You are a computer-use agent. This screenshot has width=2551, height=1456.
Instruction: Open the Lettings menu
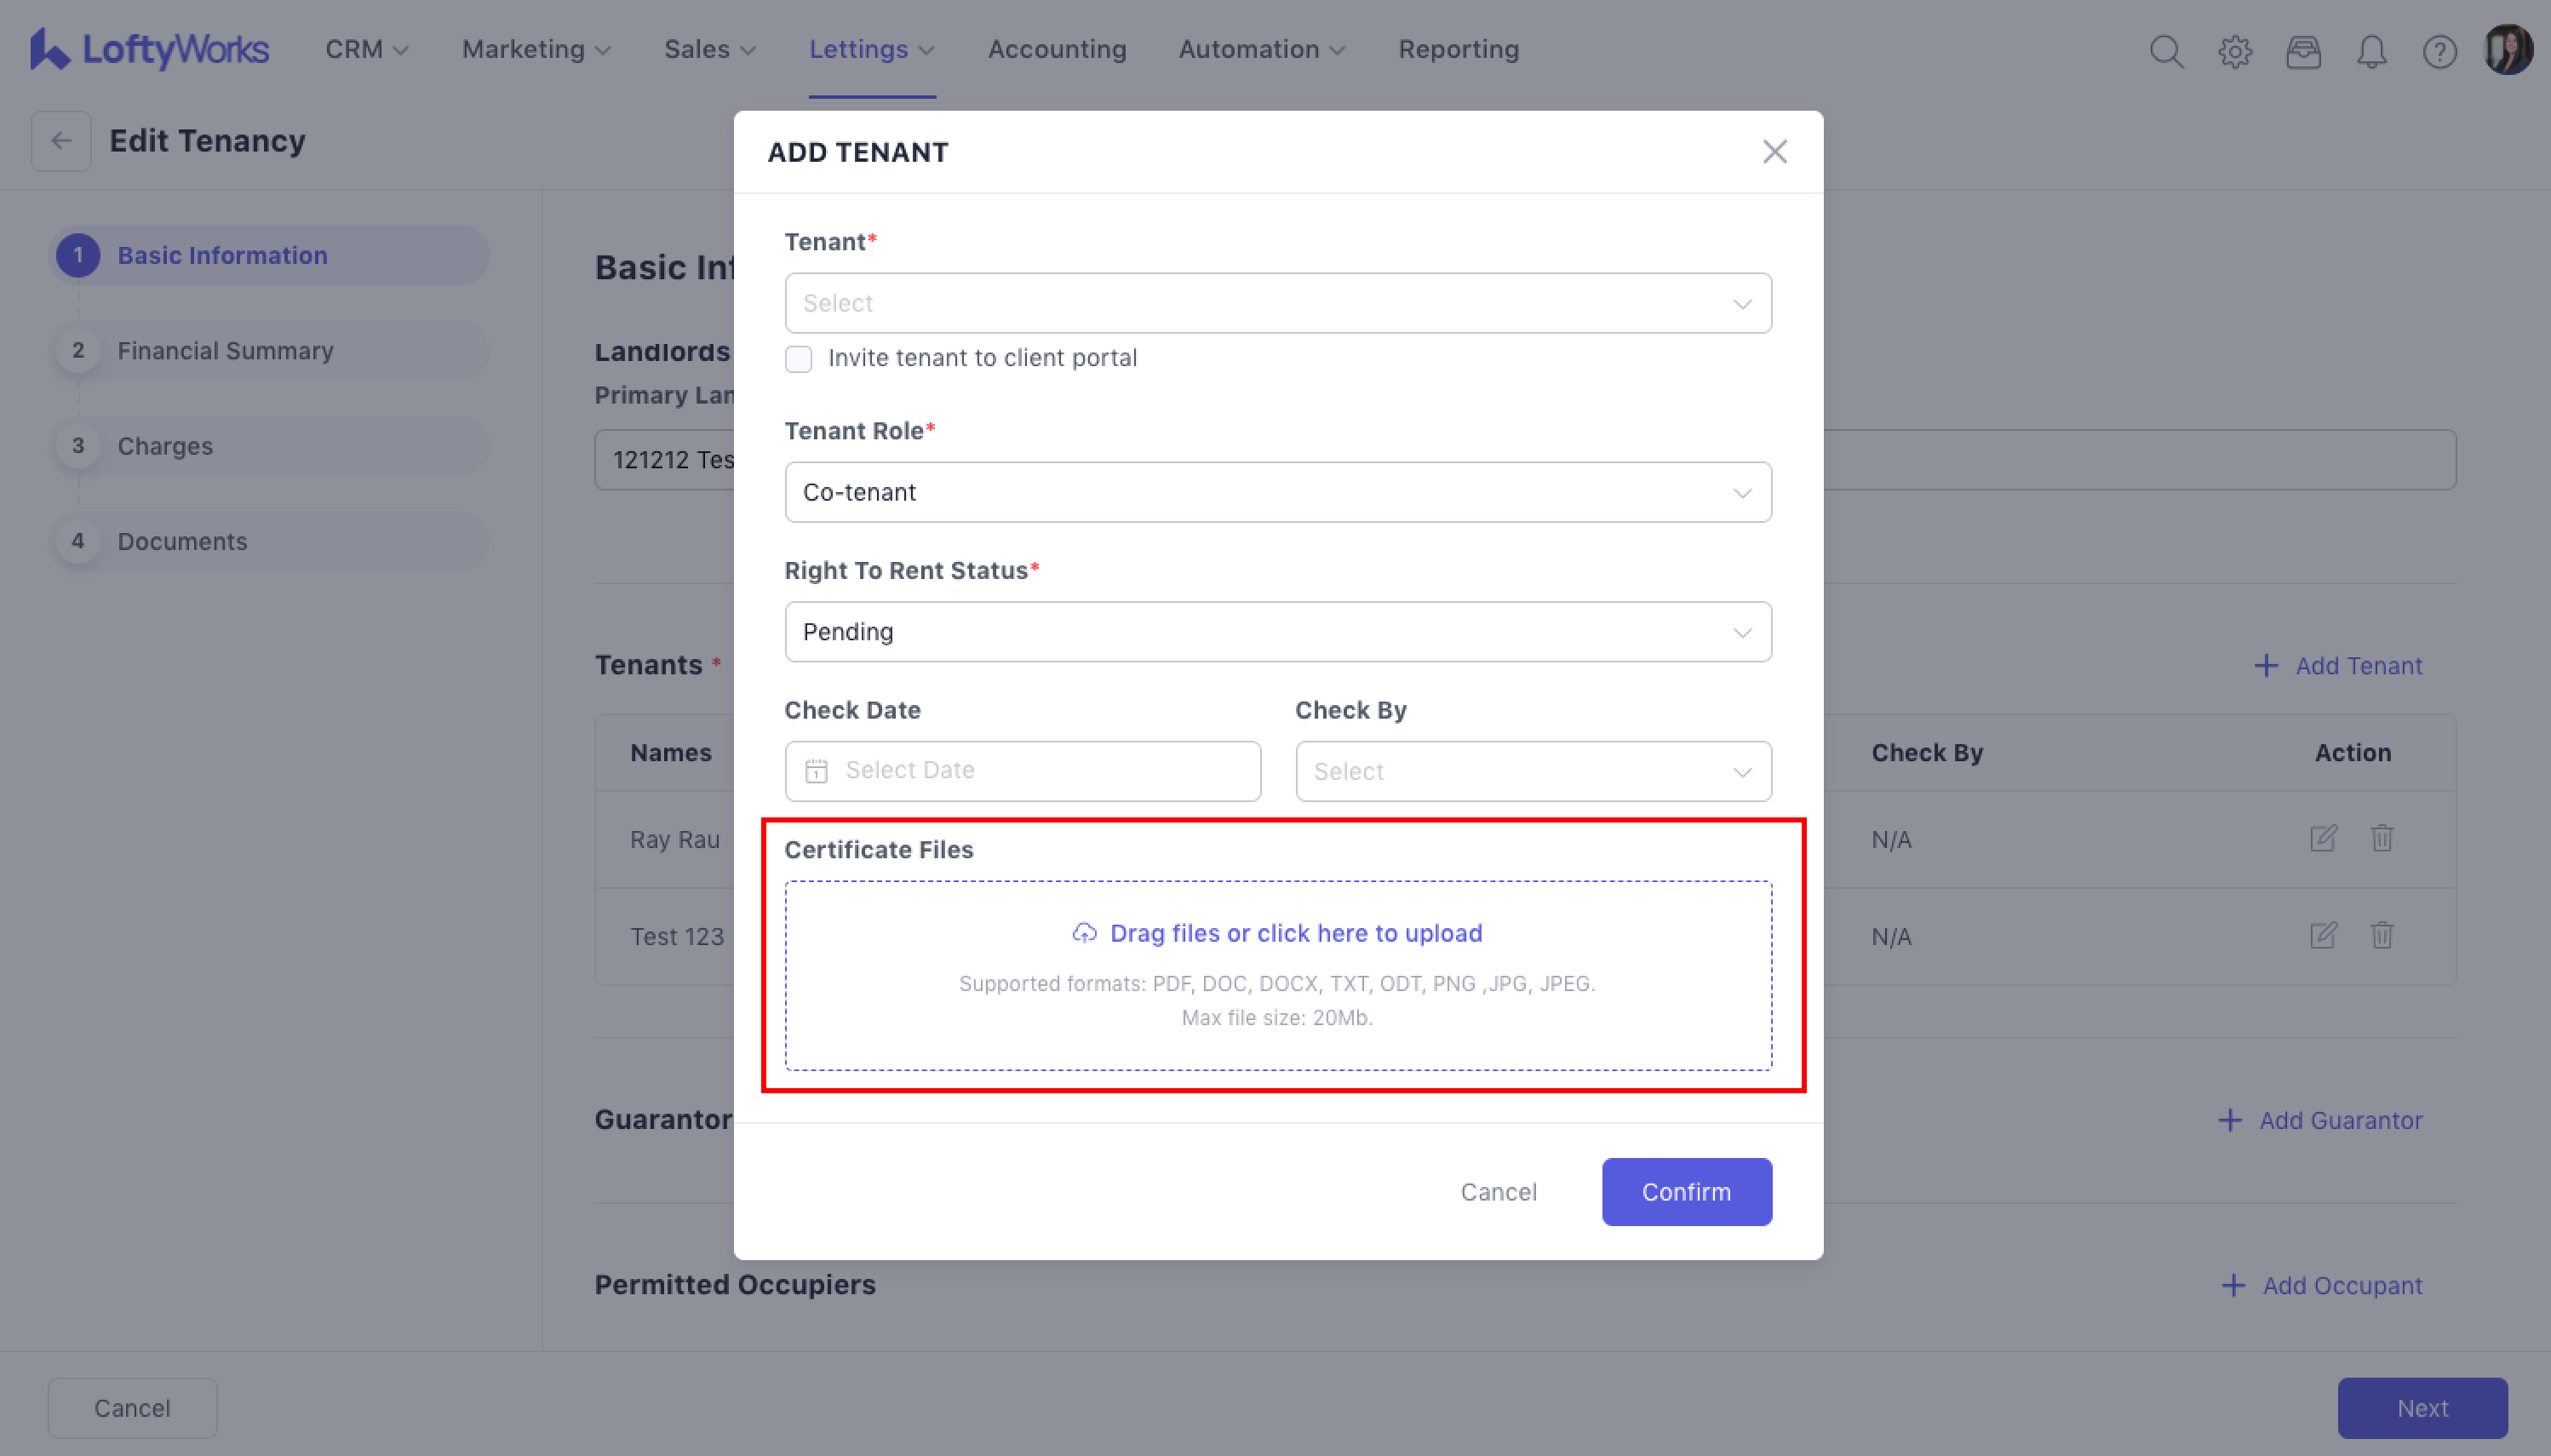point(871,49)
